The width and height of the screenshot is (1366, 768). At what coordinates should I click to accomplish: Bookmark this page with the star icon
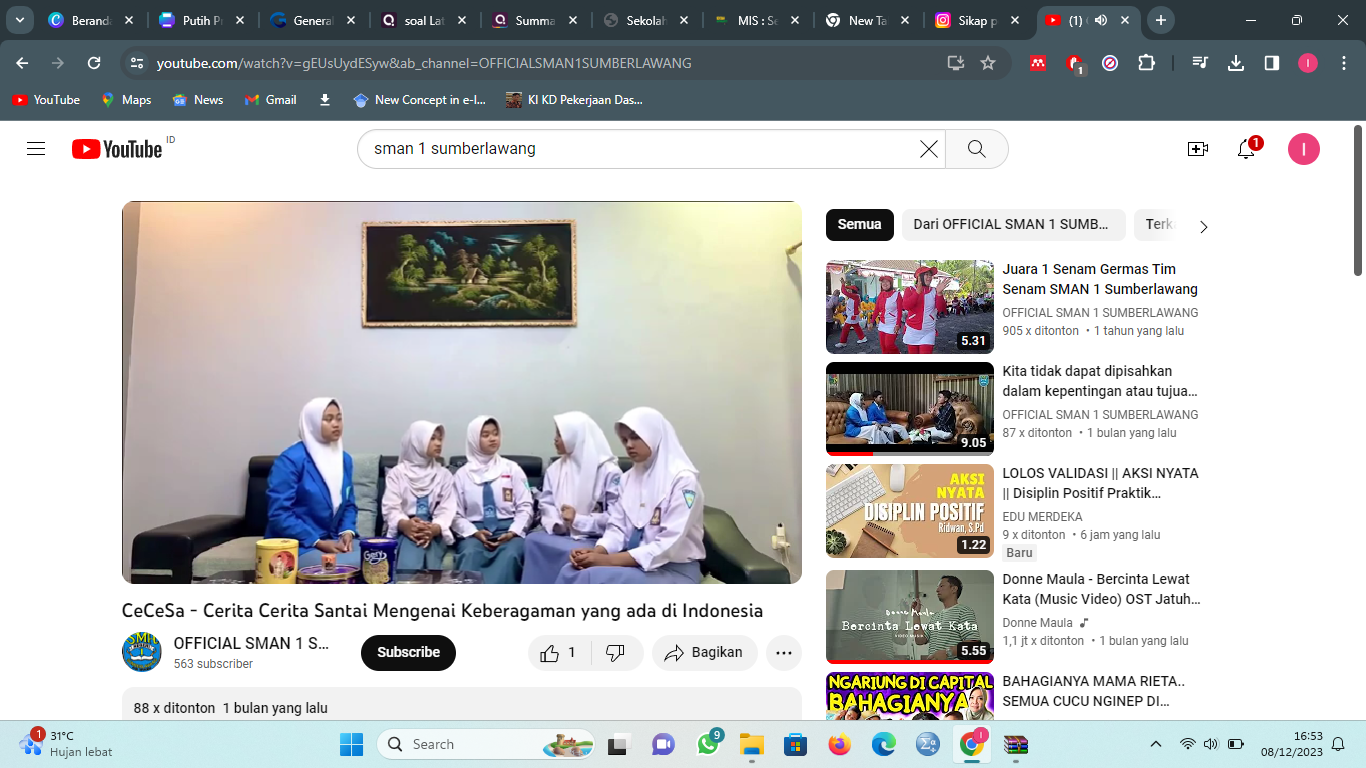(988, 63)
